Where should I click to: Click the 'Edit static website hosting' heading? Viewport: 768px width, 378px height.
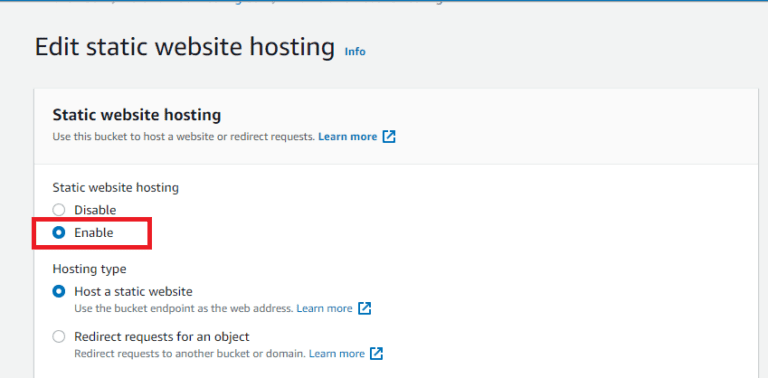(185, 47)
